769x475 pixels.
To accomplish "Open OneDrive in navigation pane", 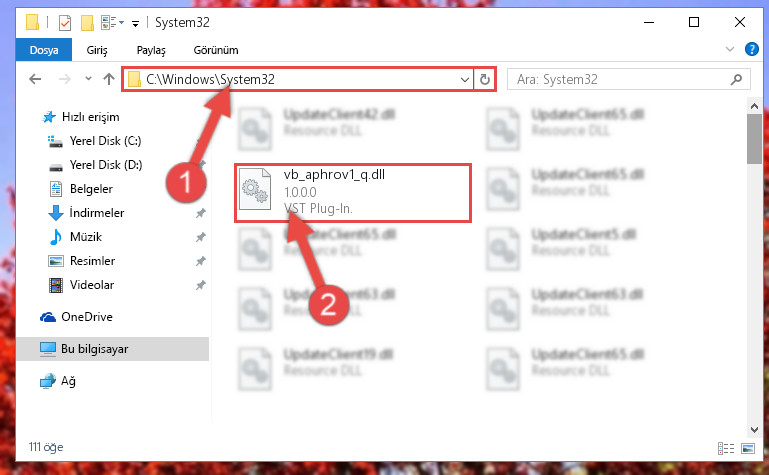I will click(86, 317).
